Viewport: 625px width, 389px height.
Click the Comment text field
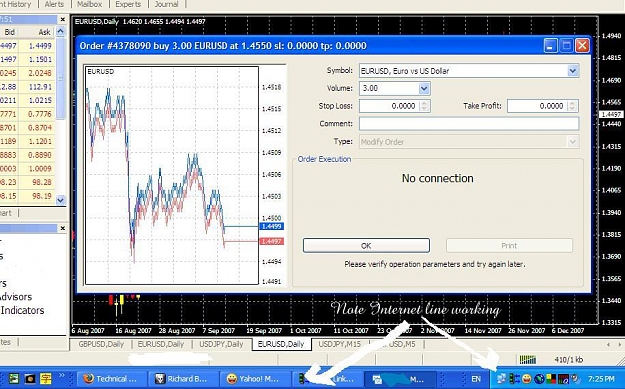click(x=469, y=124)
